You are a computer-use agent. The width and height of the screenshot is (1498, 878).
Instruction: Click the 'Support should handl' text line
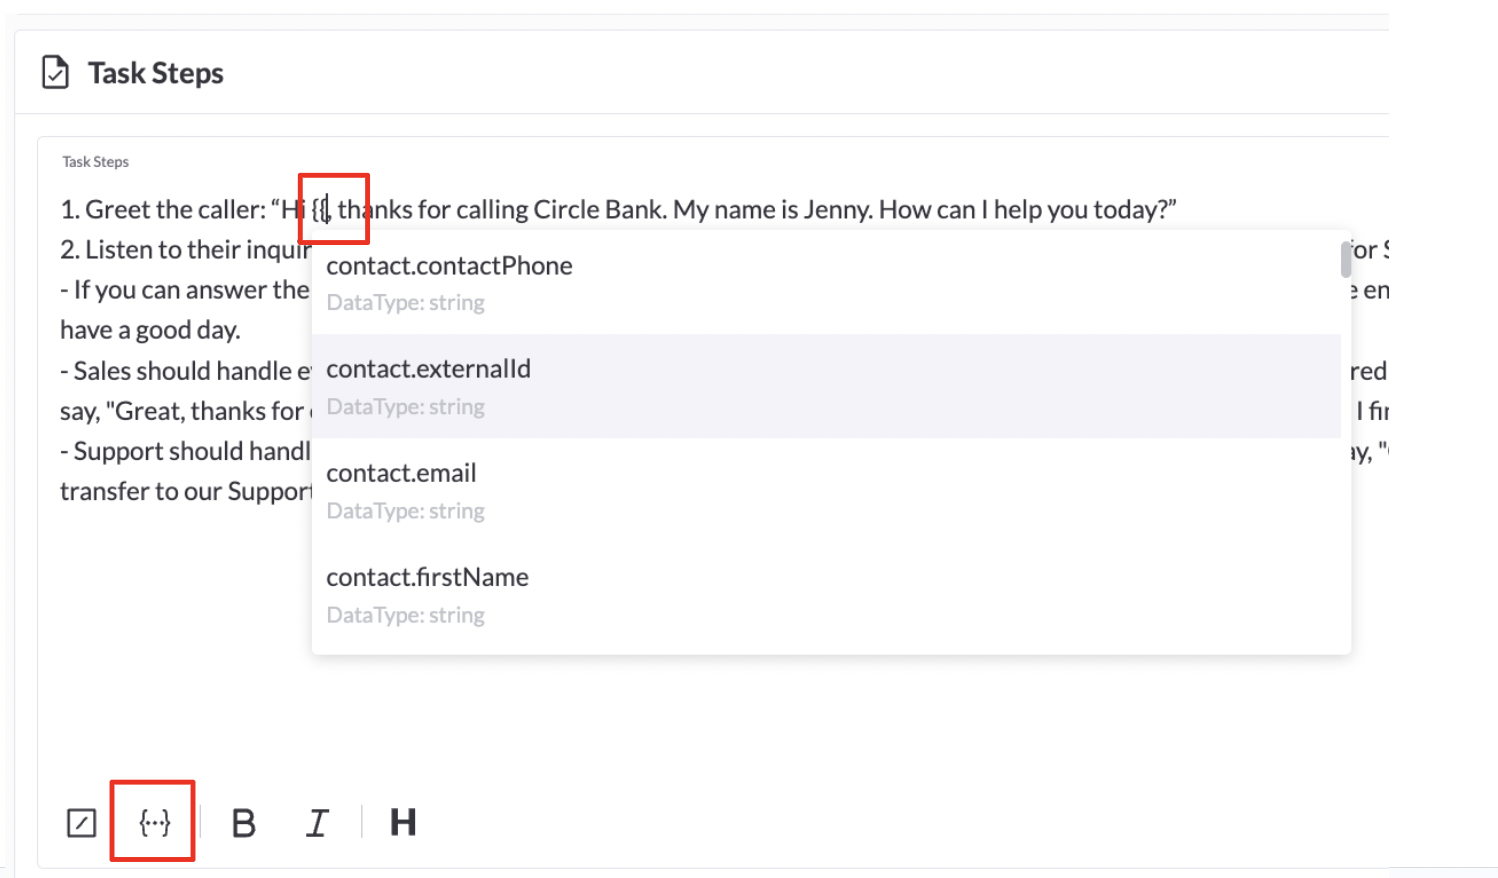point(185,451)
